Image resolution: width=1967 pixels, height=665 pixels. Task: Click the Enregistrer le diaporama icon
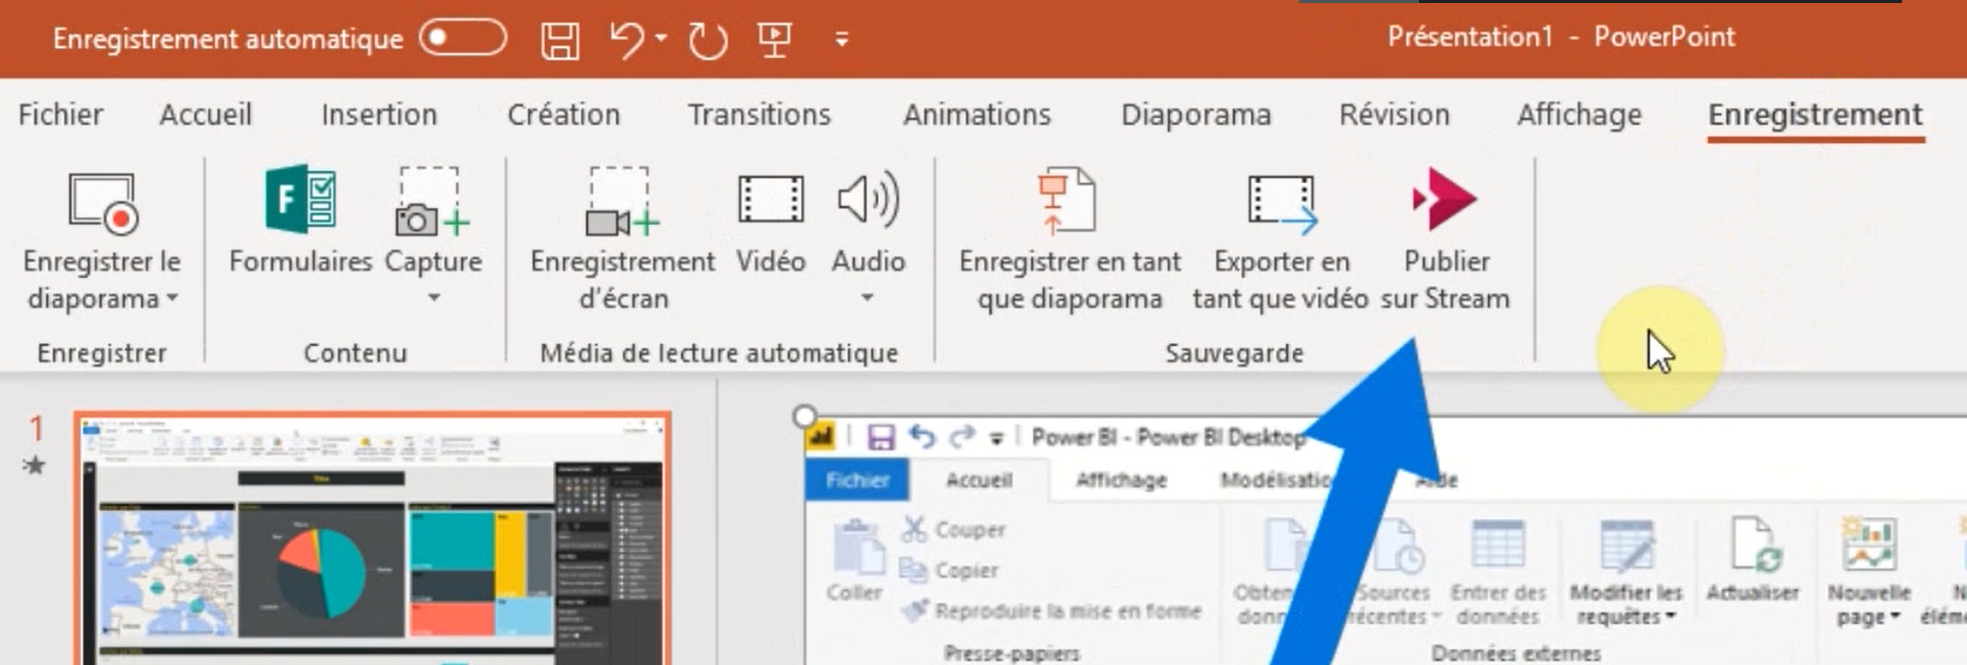click(x=102, y=203)
